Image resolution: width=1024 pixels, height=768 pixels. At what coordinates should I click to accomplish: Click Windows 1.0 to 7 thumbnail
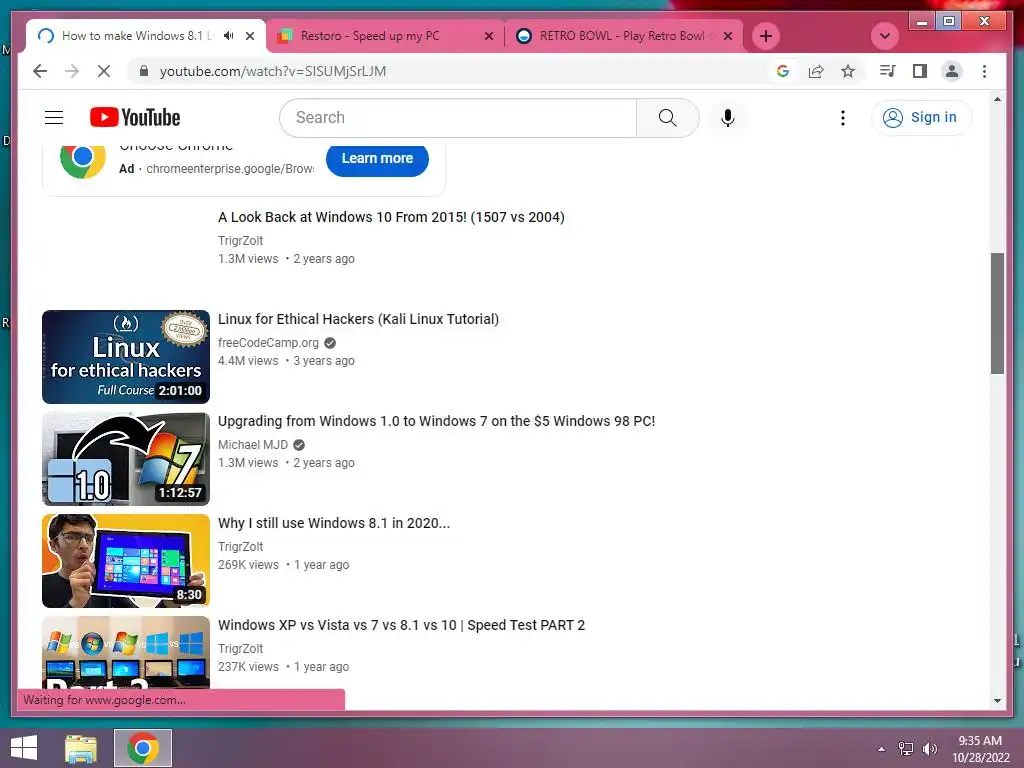(126, 458)
